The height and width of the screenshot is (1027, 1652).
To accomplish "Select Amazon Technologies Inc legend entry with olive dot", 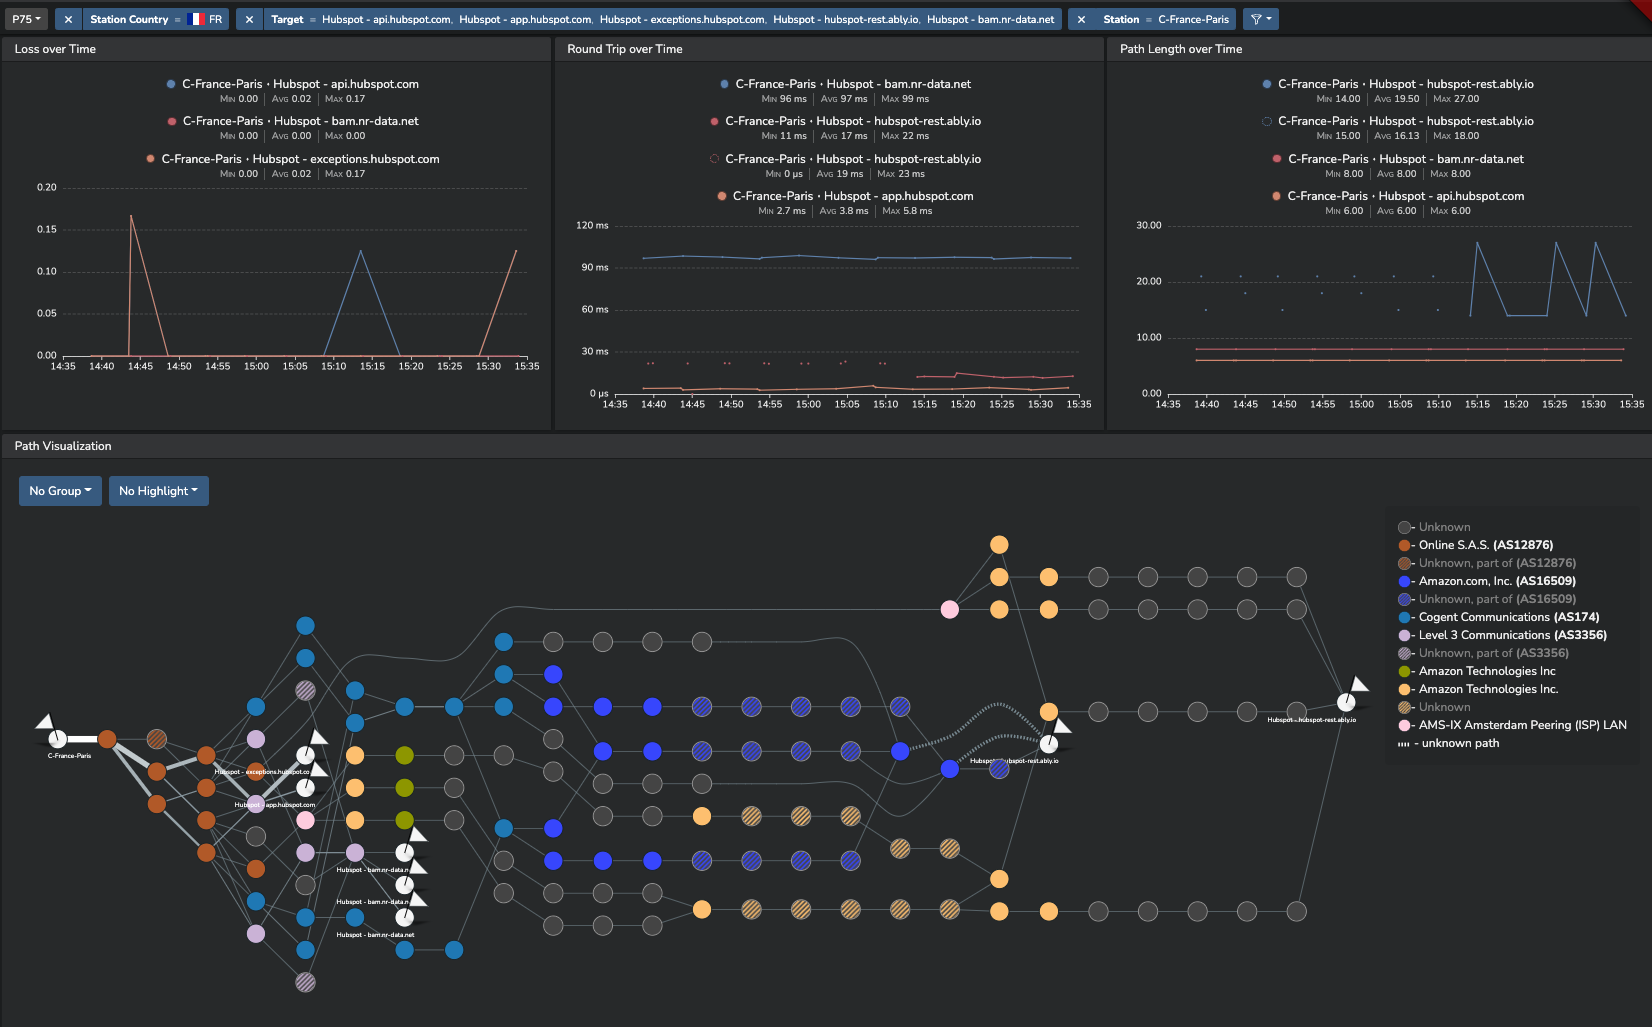I will (x=1476, y=671).
